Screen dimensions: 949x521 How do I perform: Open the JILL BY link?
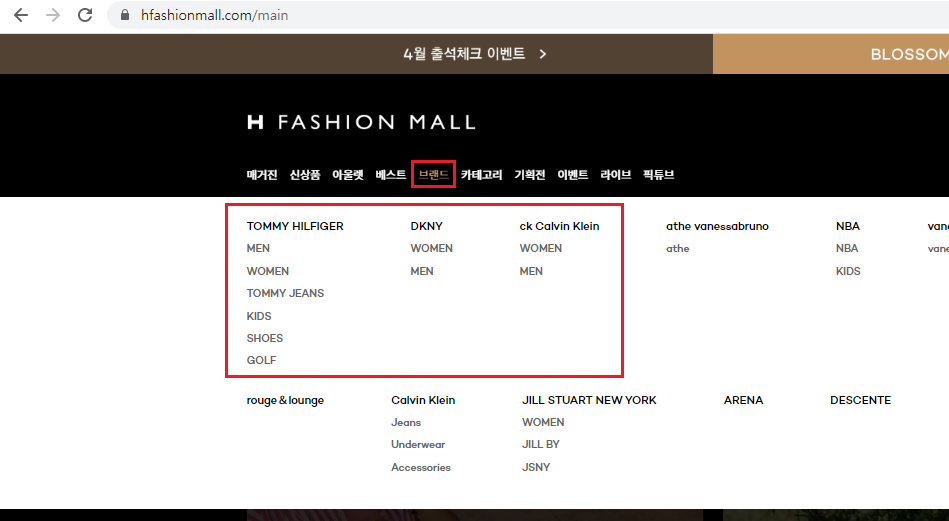(x=541, y=445)
